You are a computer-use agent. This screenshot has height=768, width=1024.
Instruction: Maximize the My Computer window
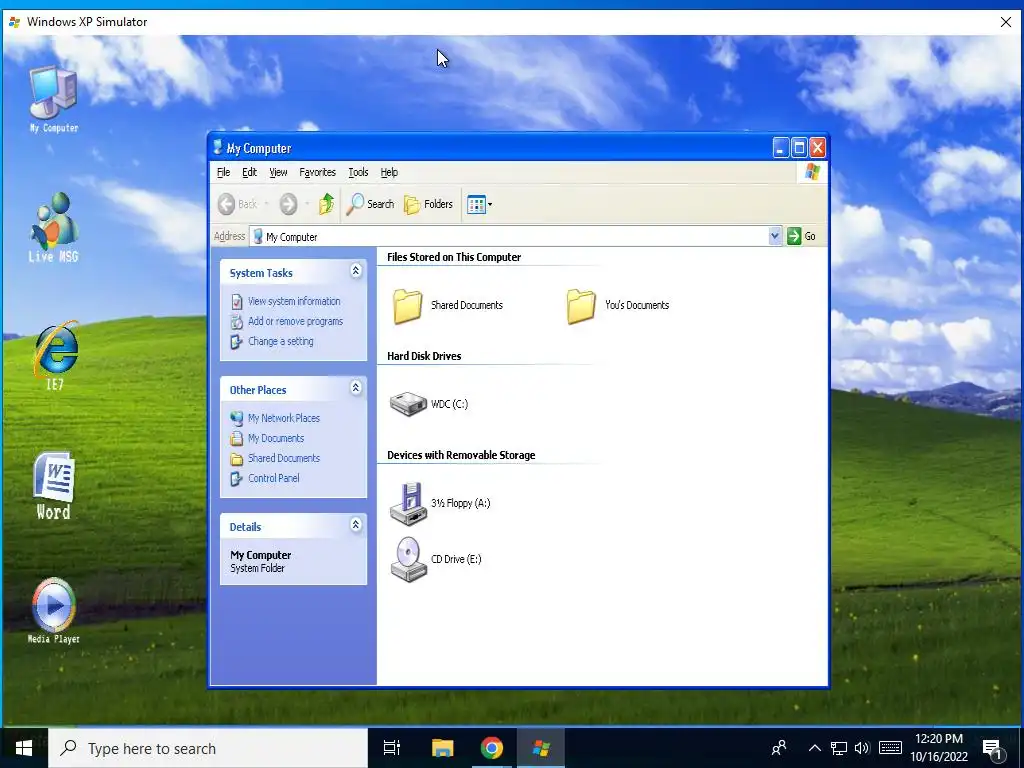pos(799,148)
